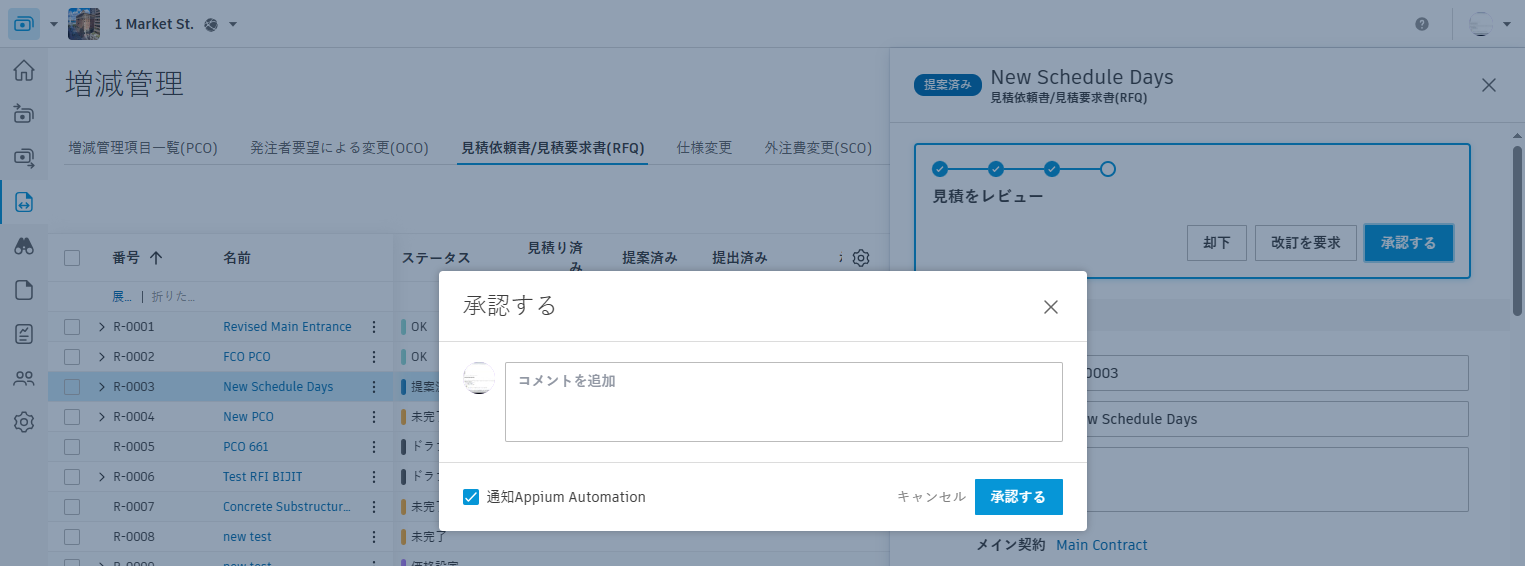Screen dimensions: 1525x566
Task: Expand the R-0002 row
Action: [x=102, y=357]
